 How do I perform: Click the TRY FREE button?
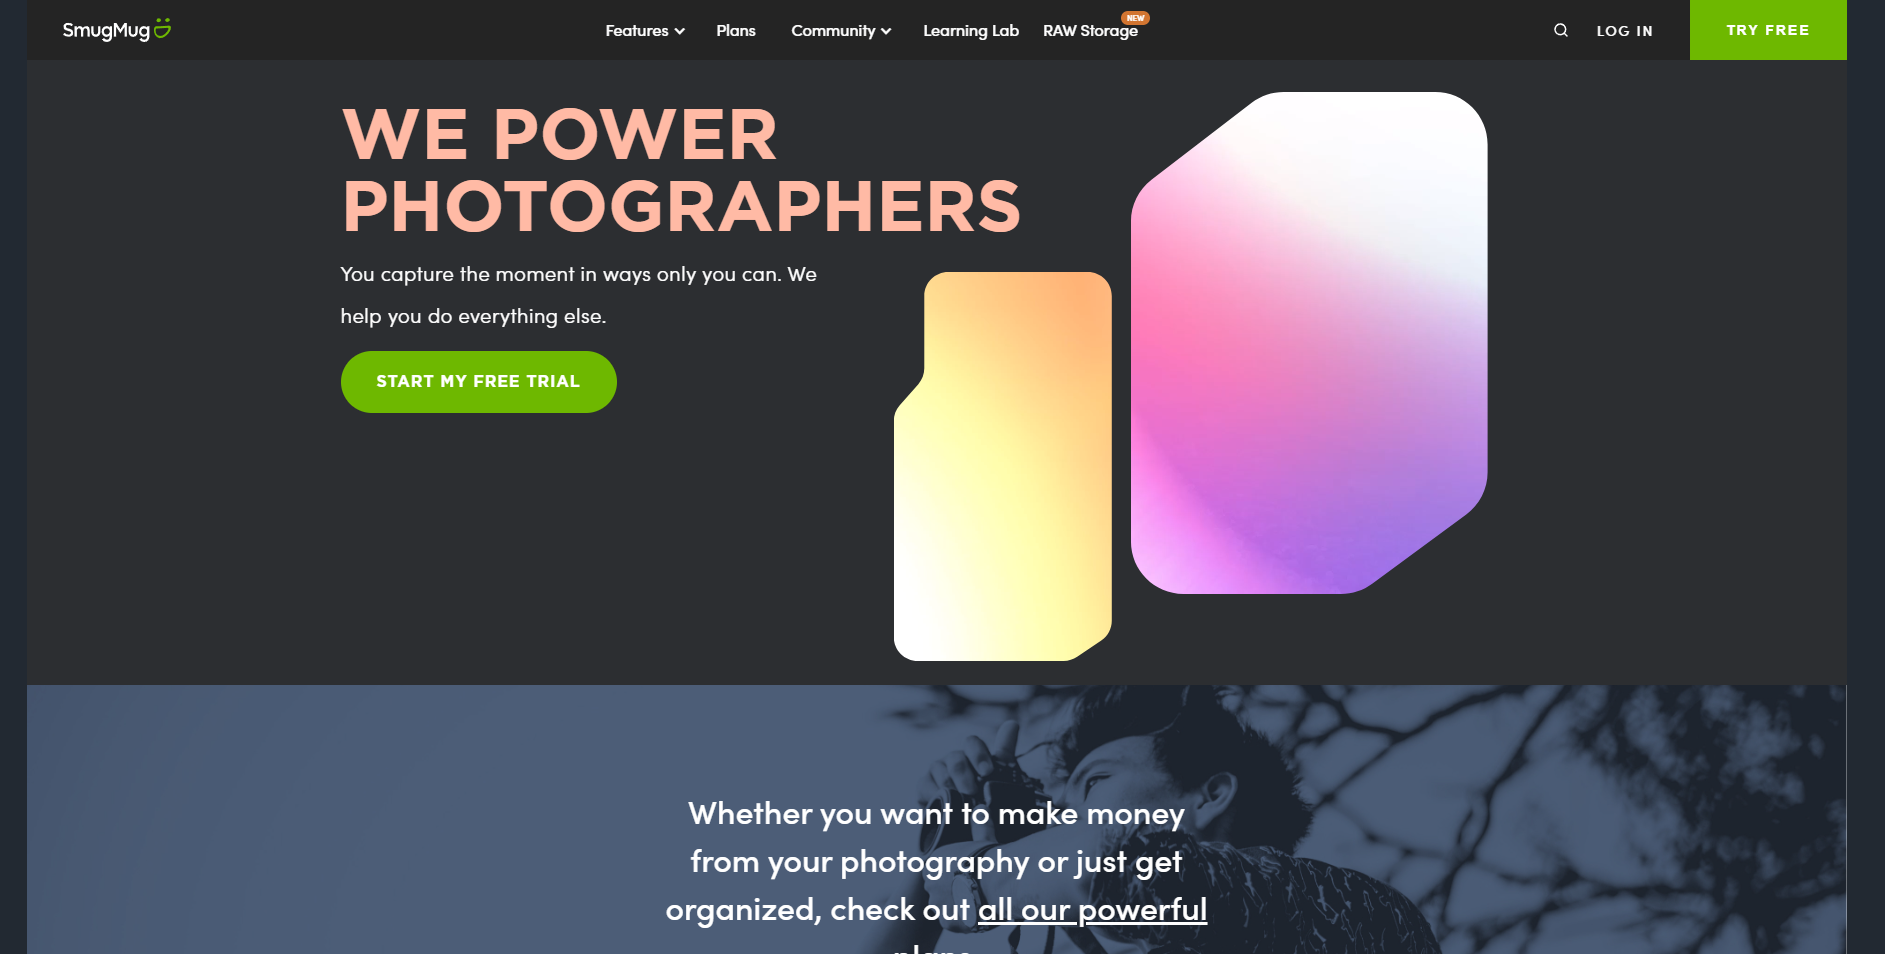[x=1768, y=30]
